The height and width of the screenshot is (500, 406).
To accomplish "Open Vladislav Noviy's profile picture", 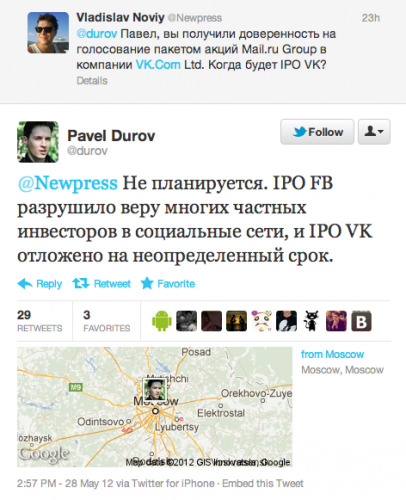I will (x=48, y=33).
